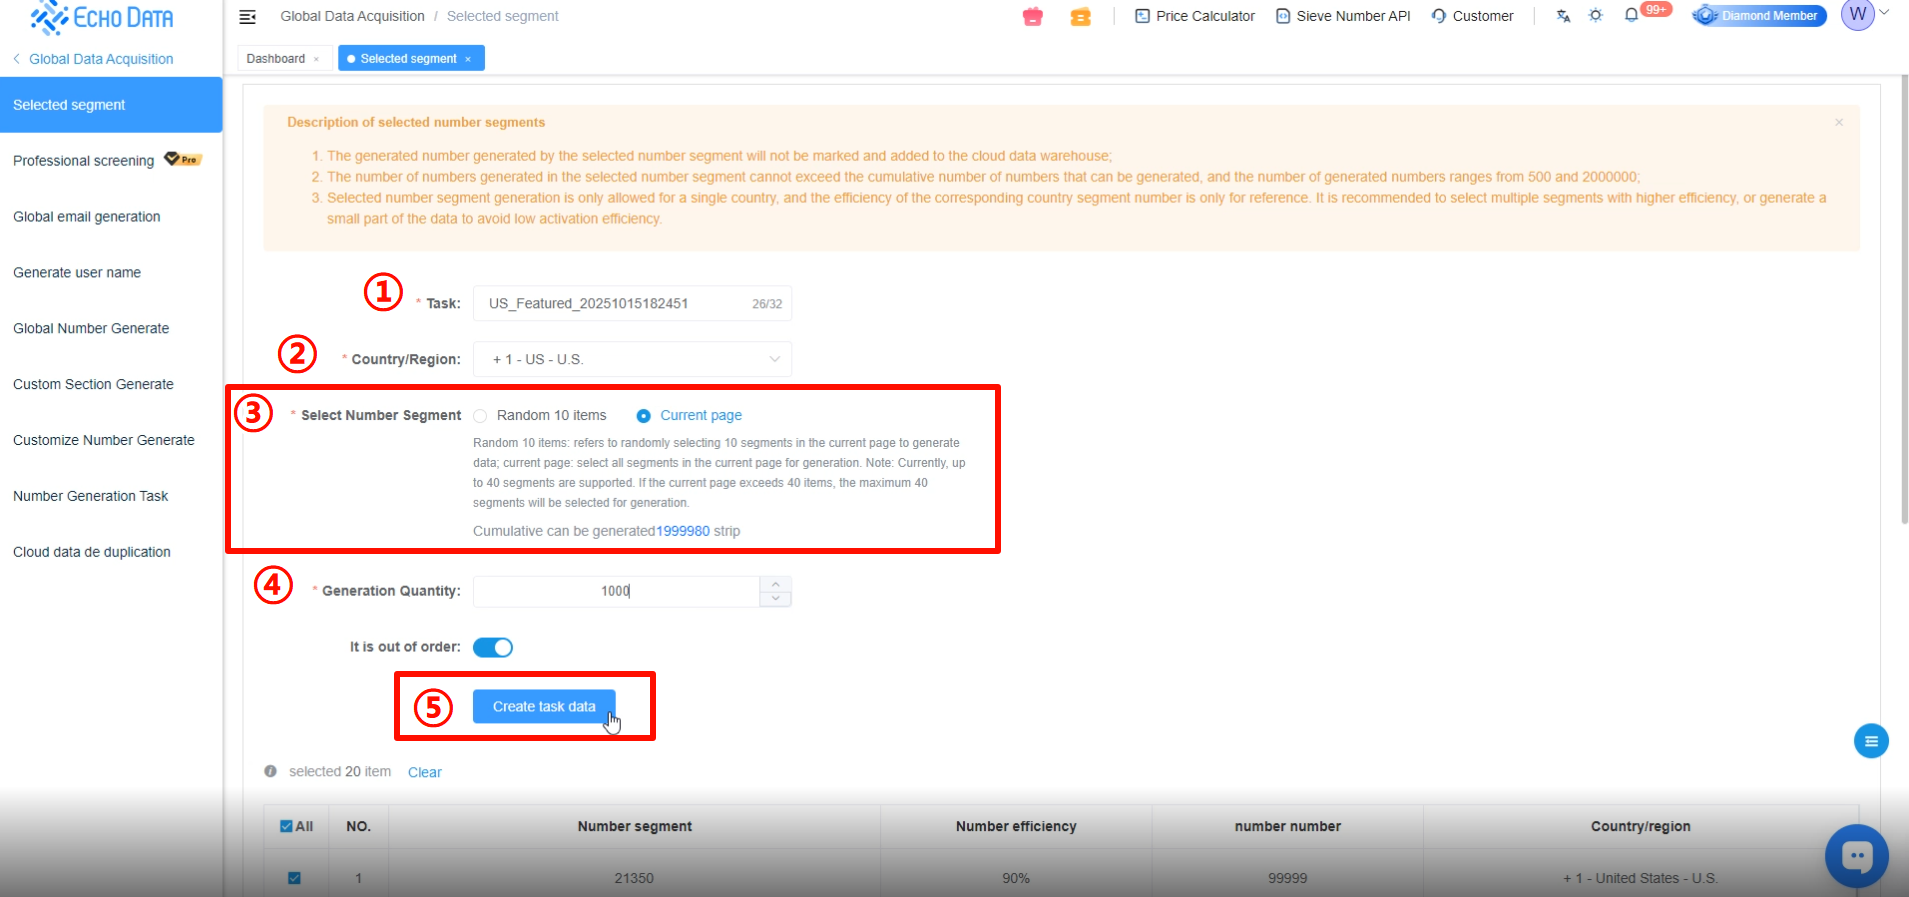This screenshot has width=1909, height=897.
Task: Uncheck the All checkbox in table header
Action: pos(286,826)
